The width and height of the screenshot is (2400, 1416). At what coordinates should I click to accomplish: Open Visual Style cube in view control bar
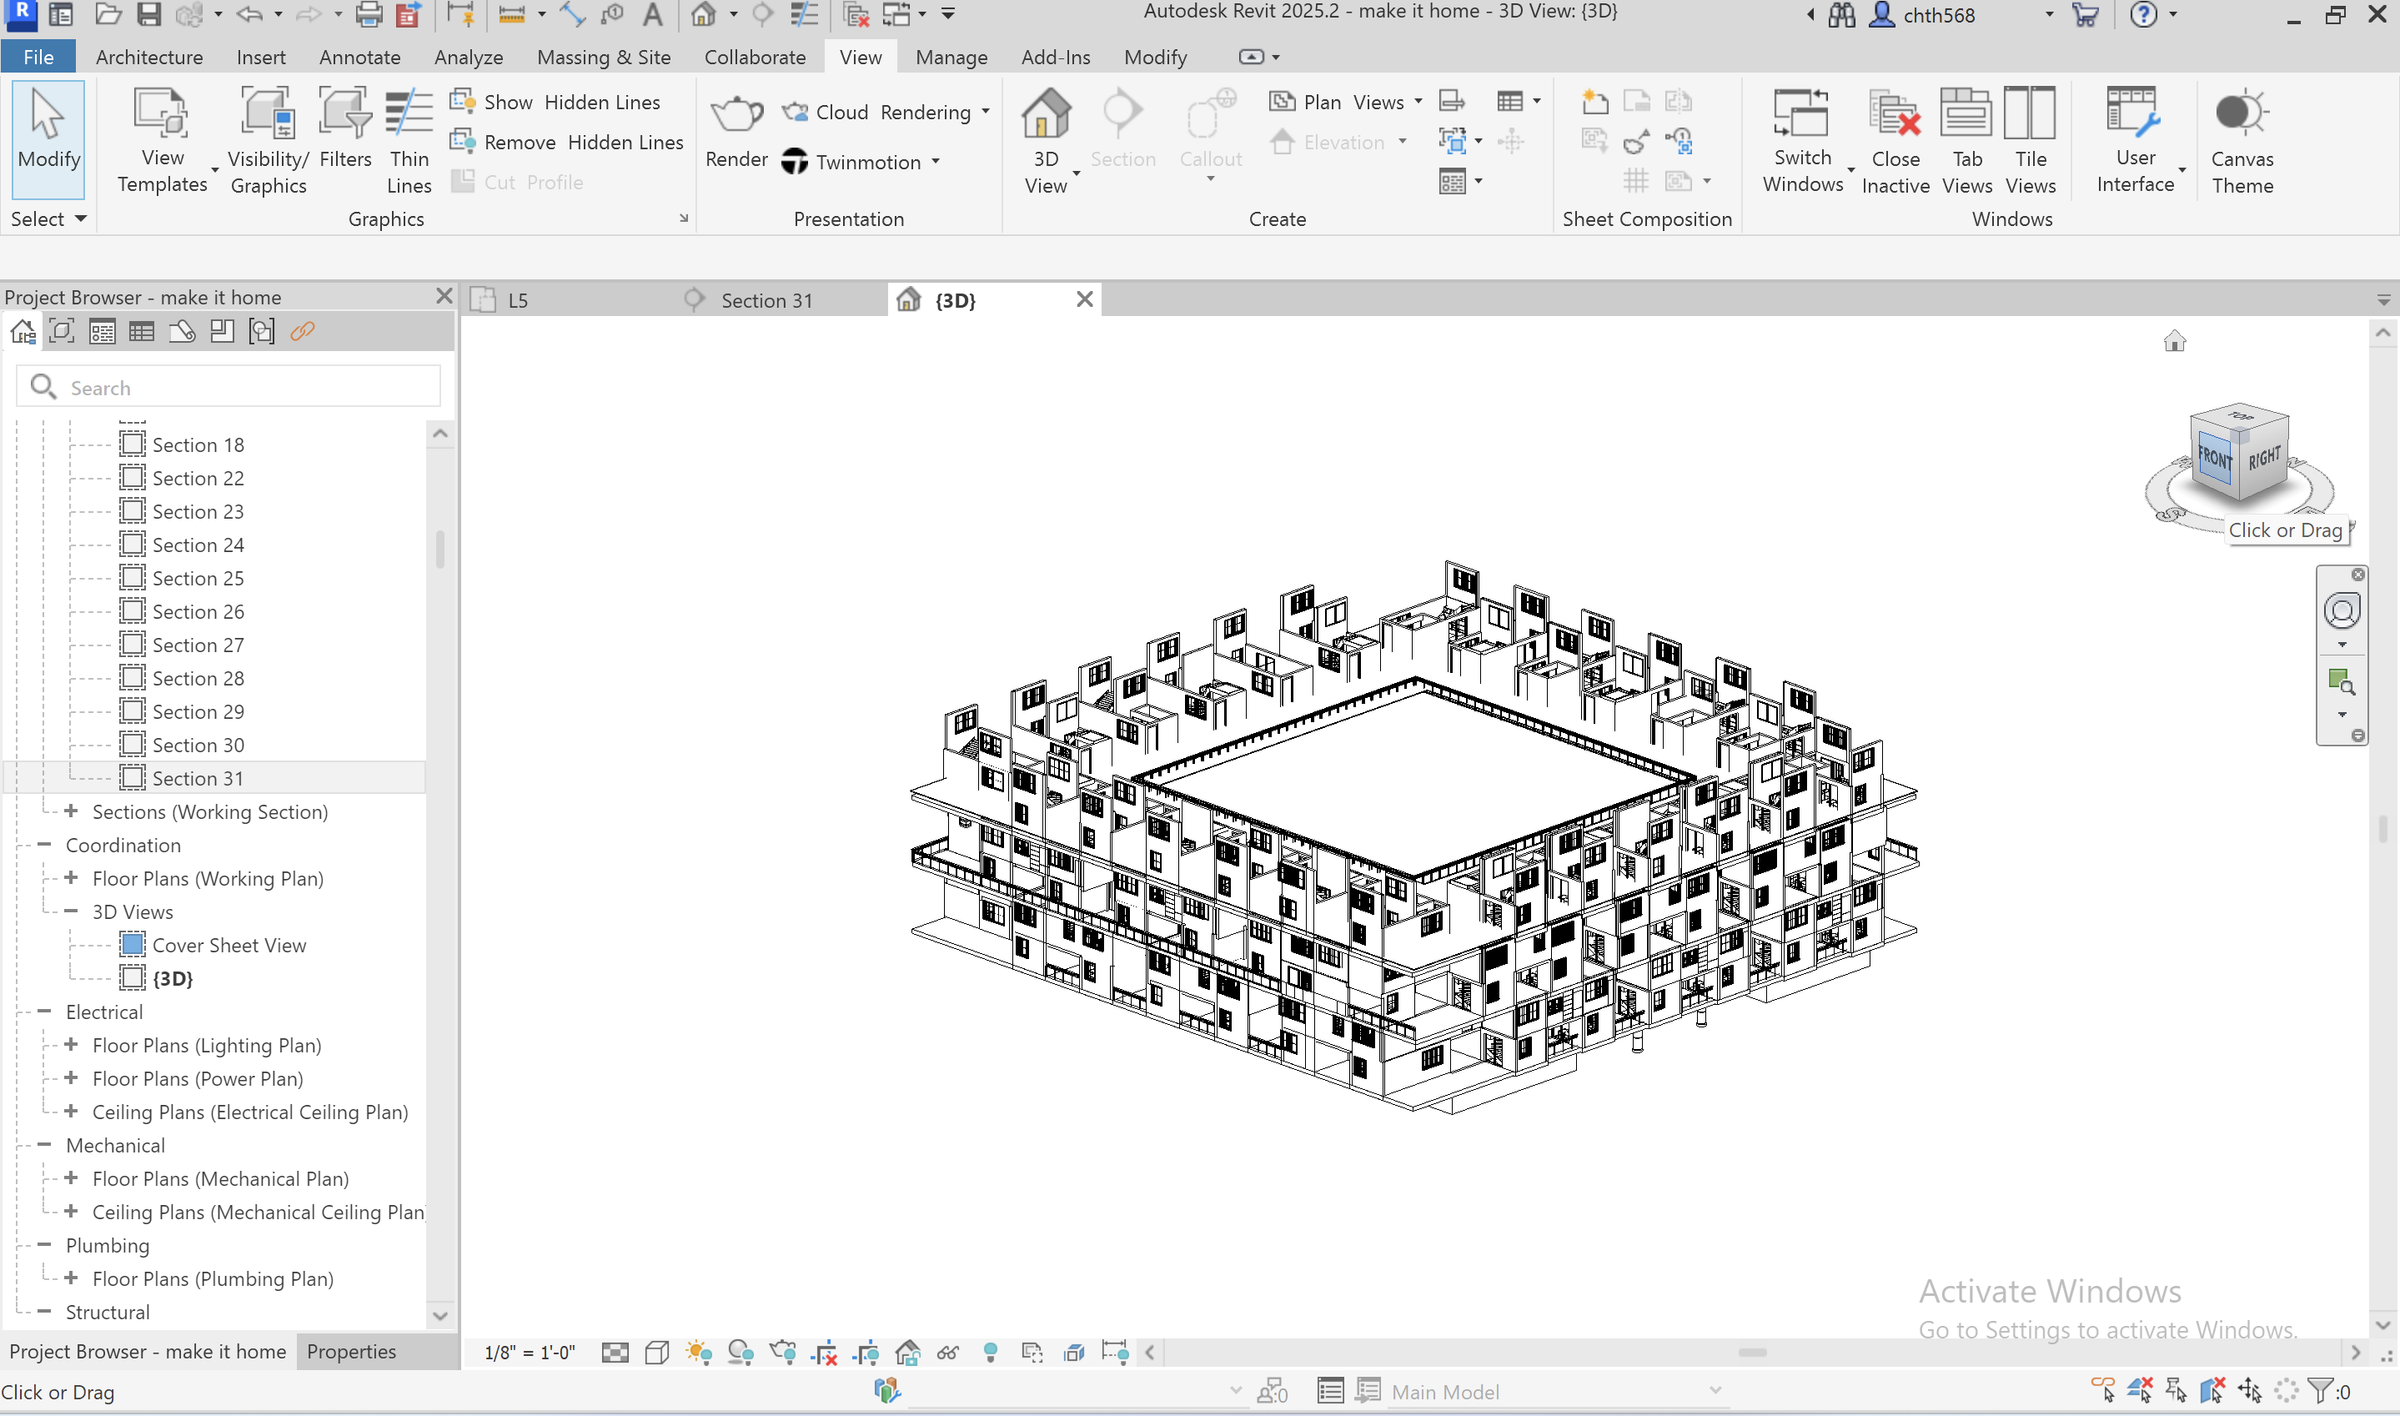click(656, 1353)
